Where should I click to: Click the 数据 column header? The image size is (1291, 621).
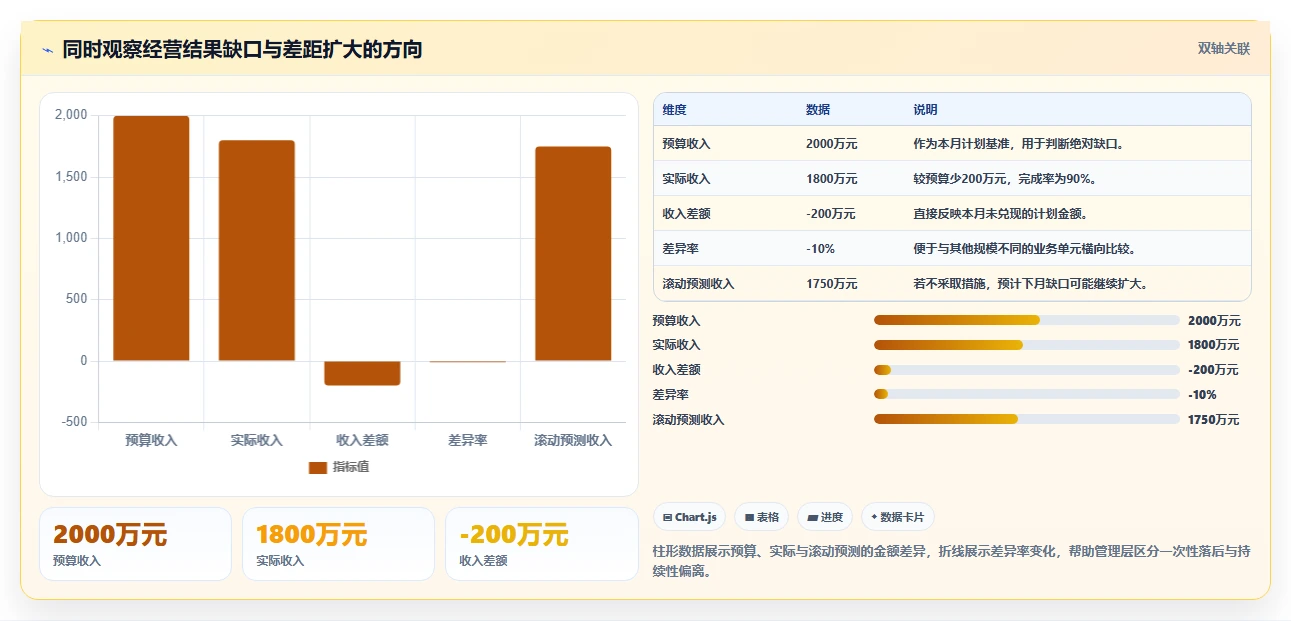(x=818, y=110)
